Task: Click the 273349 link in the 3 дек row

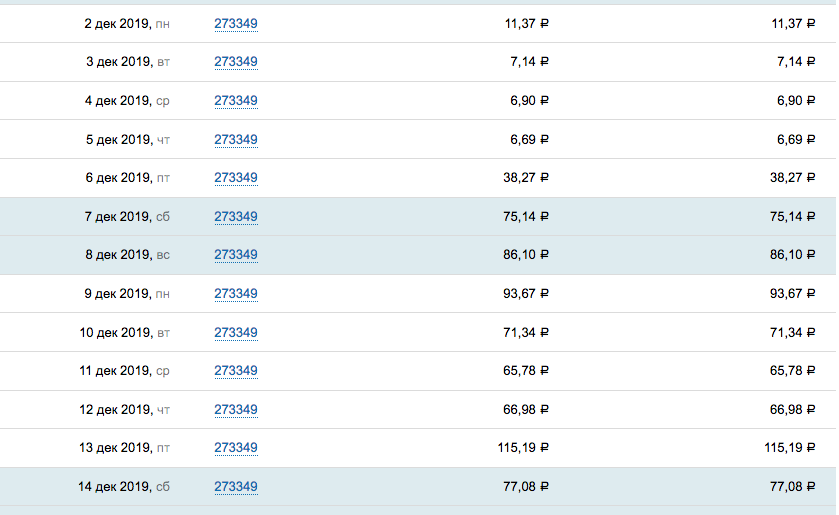Action: [236, 62]
